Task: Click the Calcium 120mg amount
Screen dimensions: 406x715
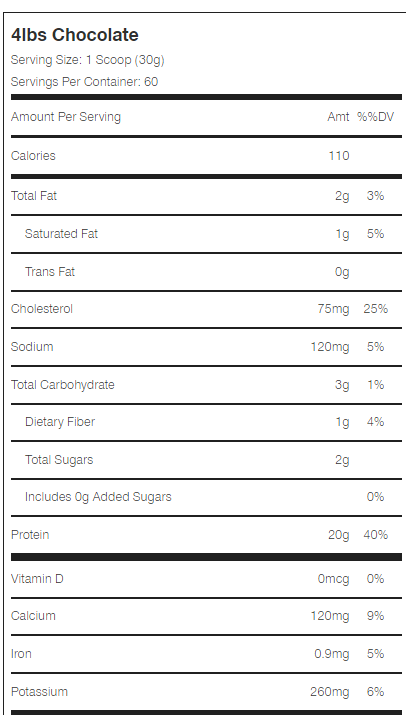Action: [330, 616]
